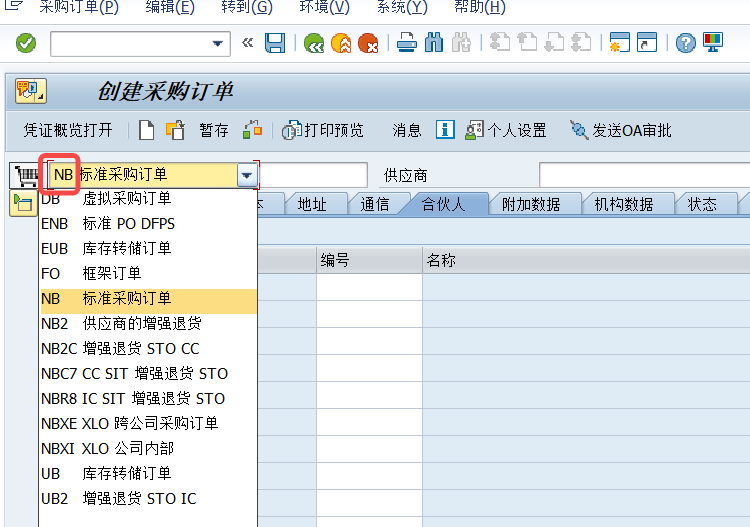Select UB2 增强退货 STO IC option

coord(148,499)
